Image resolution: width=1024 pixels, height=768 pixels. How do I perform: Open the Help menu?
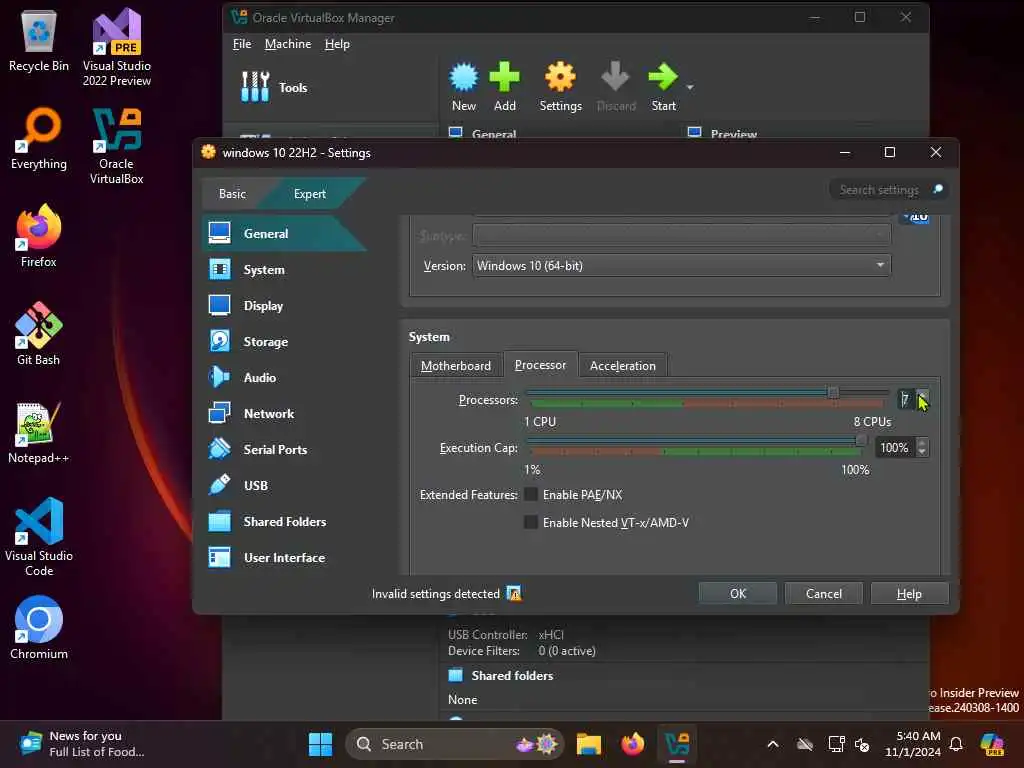[337, 44]
